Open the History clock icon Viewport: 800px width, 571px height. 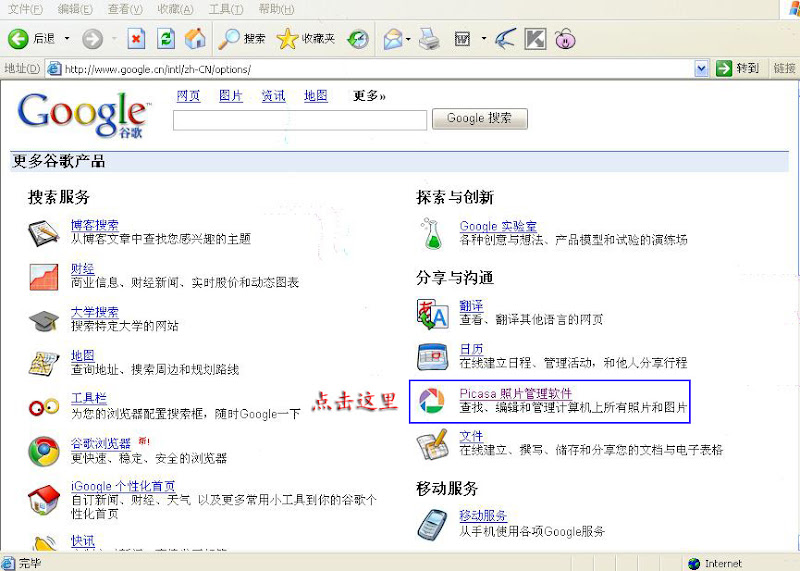(x=358, y=39)
